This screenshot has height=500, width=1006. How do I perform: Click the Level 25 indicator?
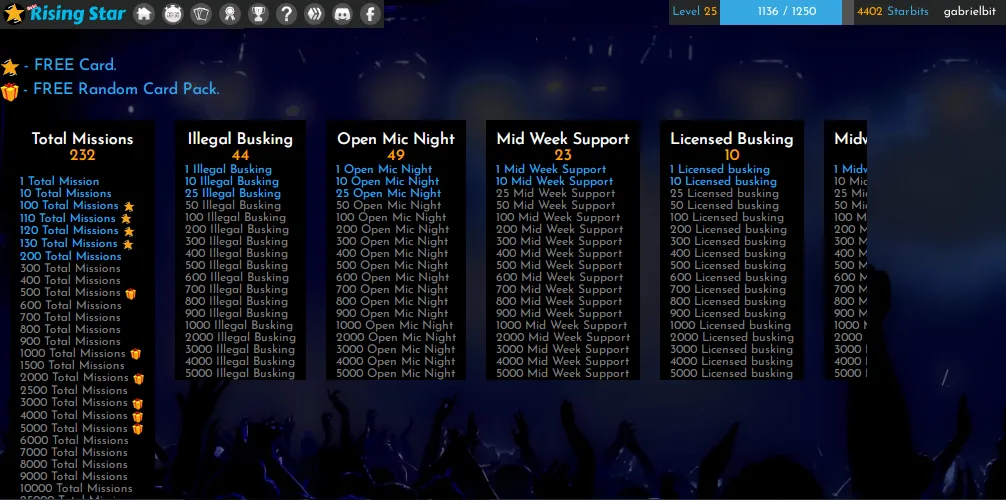[x=694, y=12]
